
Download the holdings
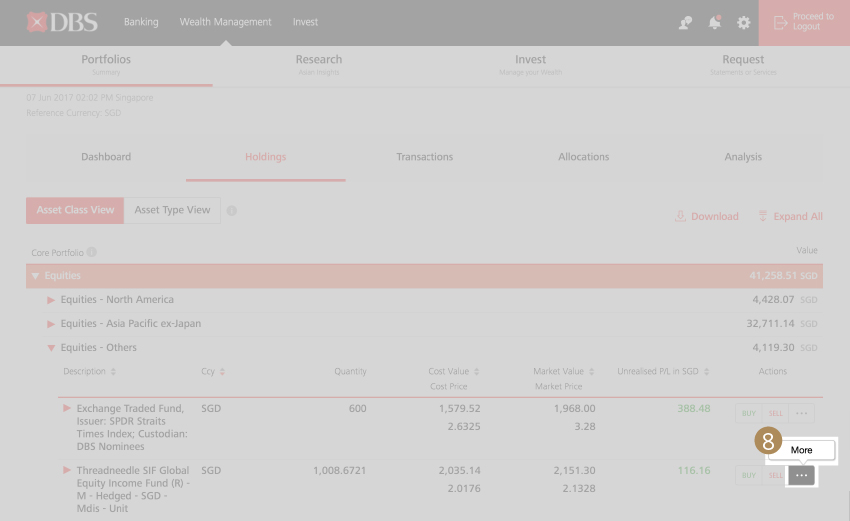pos(707,216)
